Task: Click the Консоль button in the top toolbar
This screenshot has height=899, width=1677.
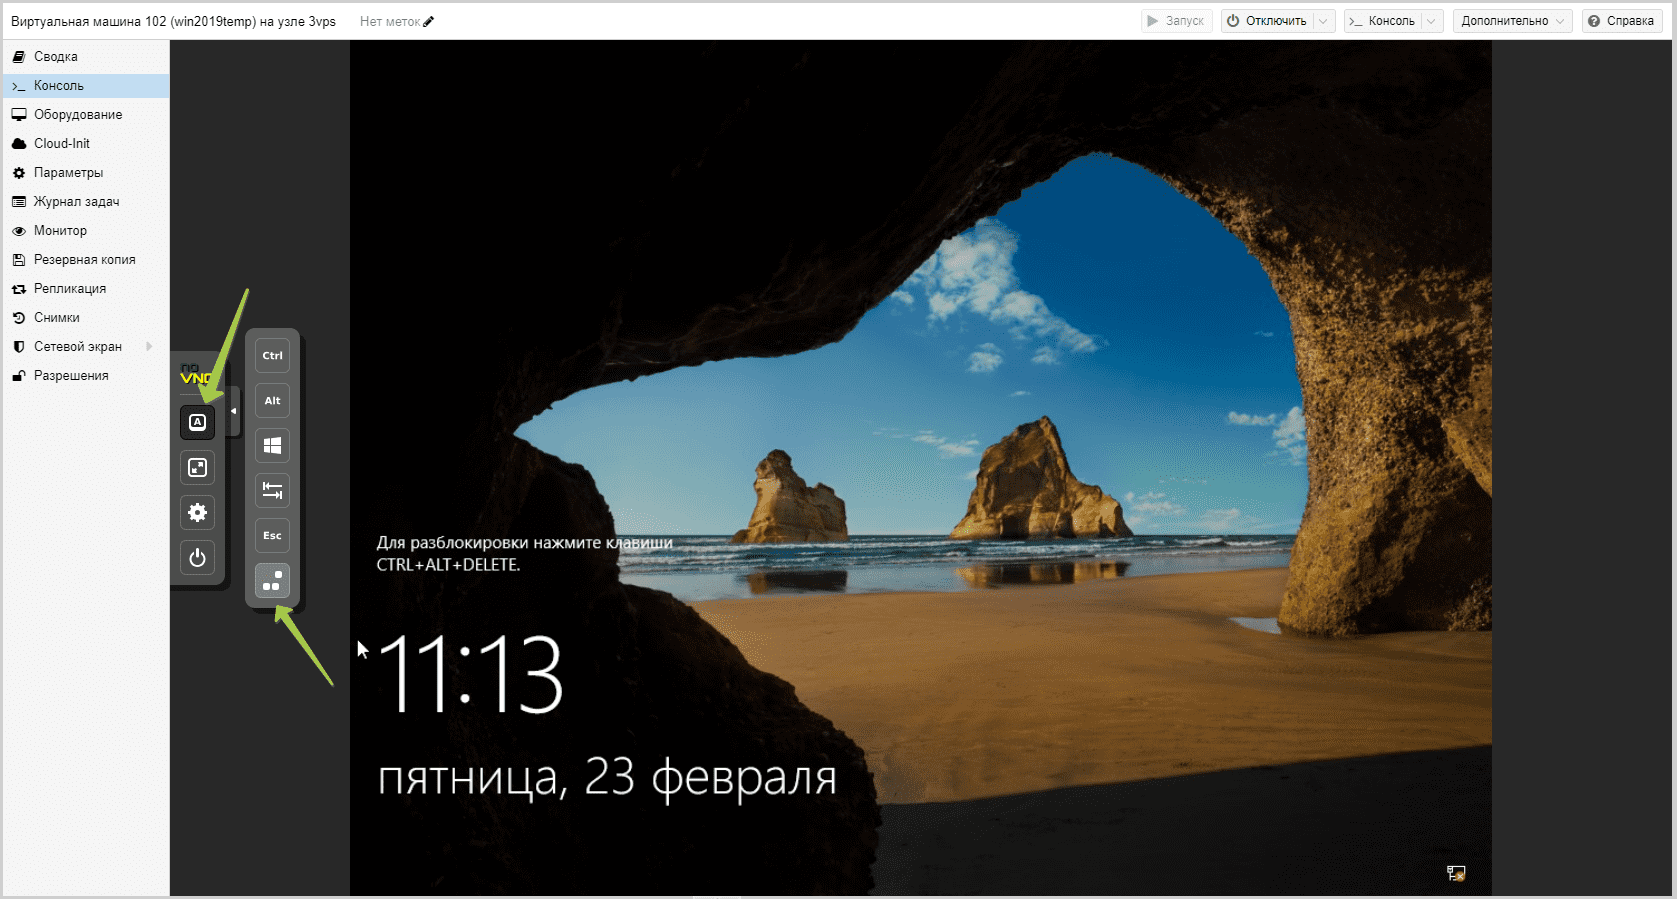Action: coord(1383,21)
